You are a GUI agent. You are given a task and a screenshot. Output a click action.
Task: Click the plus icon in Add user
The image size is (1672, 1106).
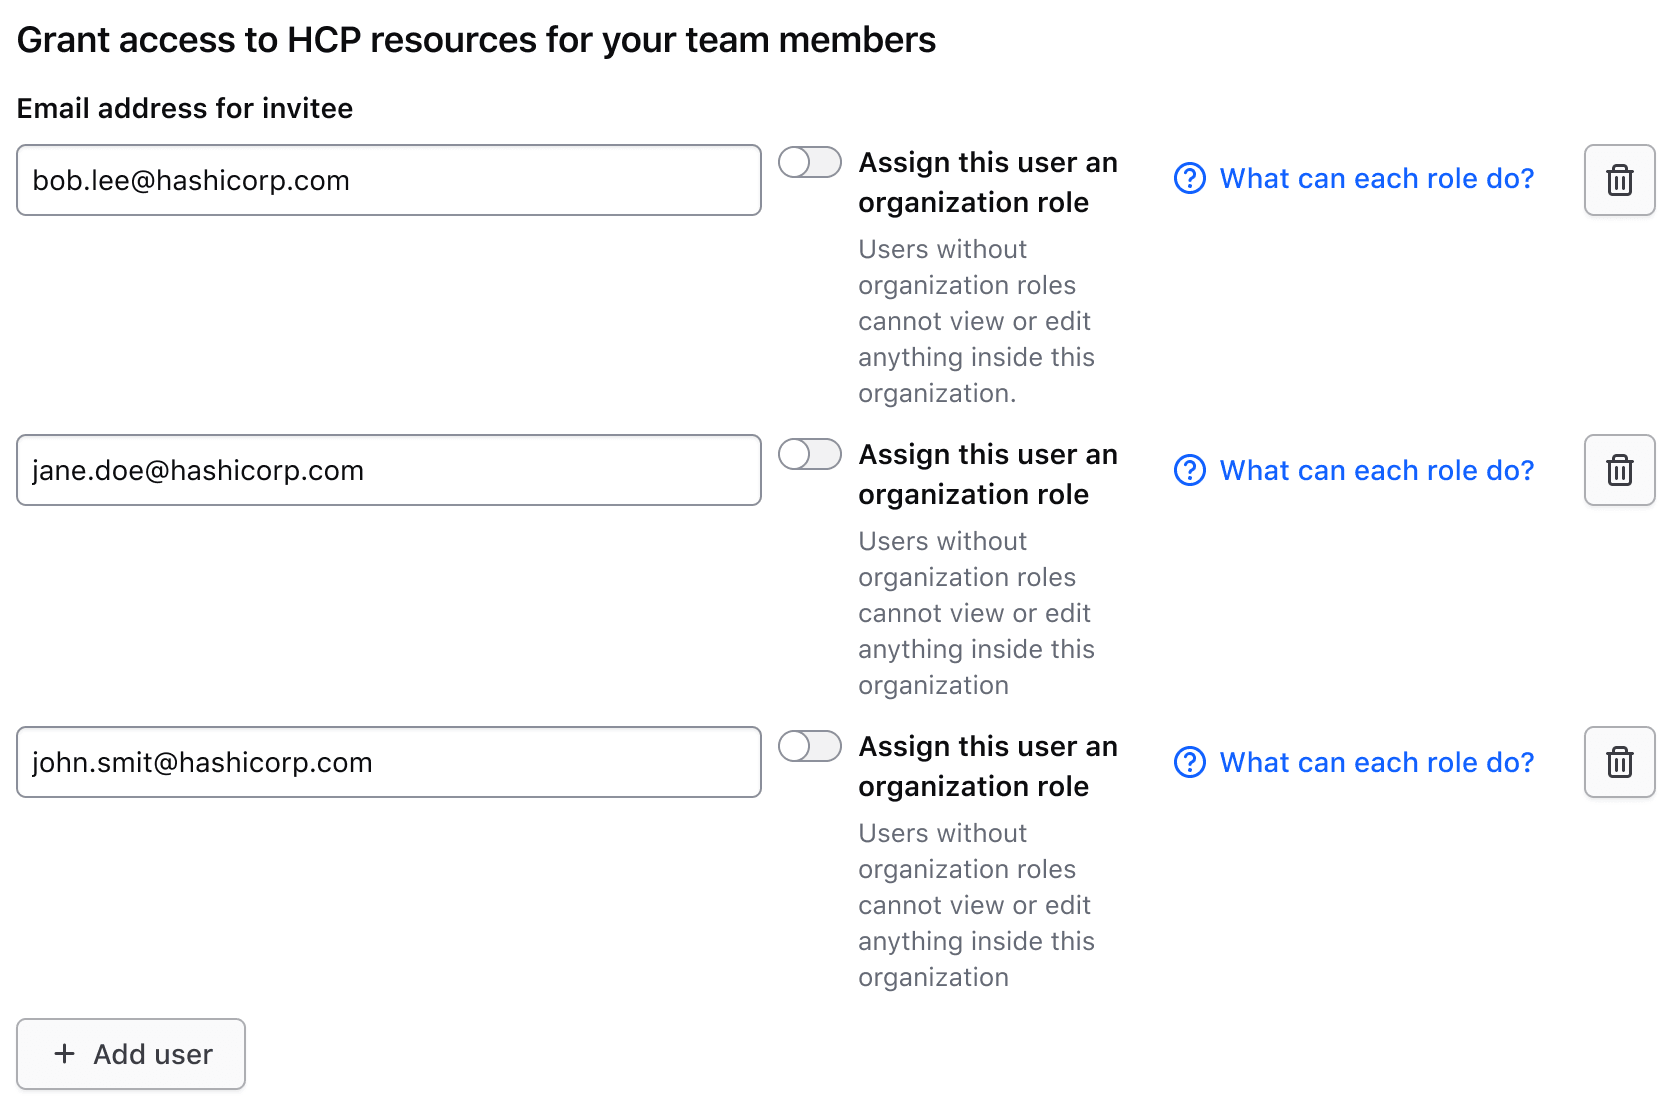65,1054
